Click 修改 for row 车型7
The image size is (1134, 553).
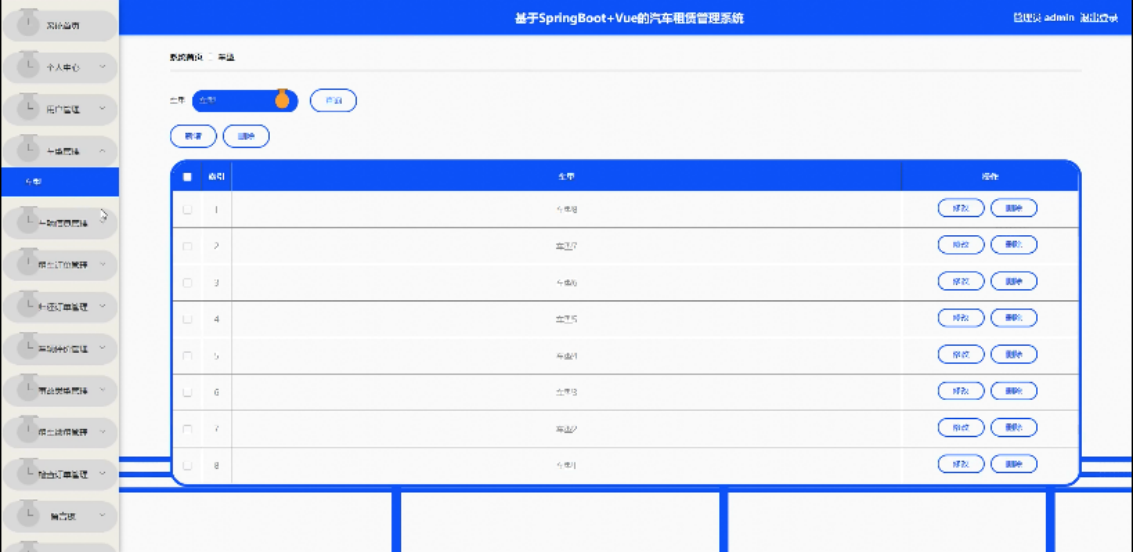click(x=961, y=244)
